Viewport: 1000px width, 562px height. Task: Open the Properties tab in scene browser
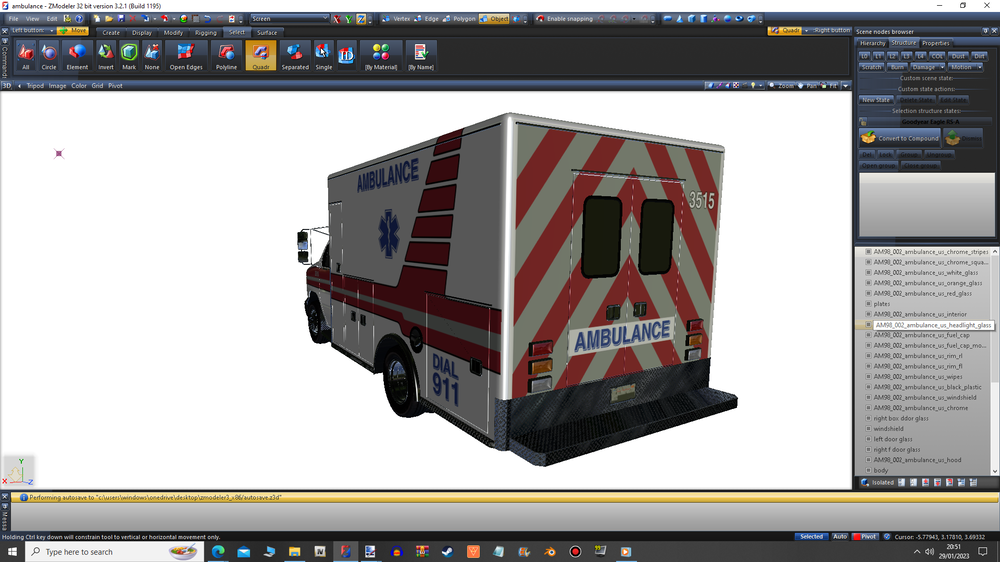tap(936, 43)
